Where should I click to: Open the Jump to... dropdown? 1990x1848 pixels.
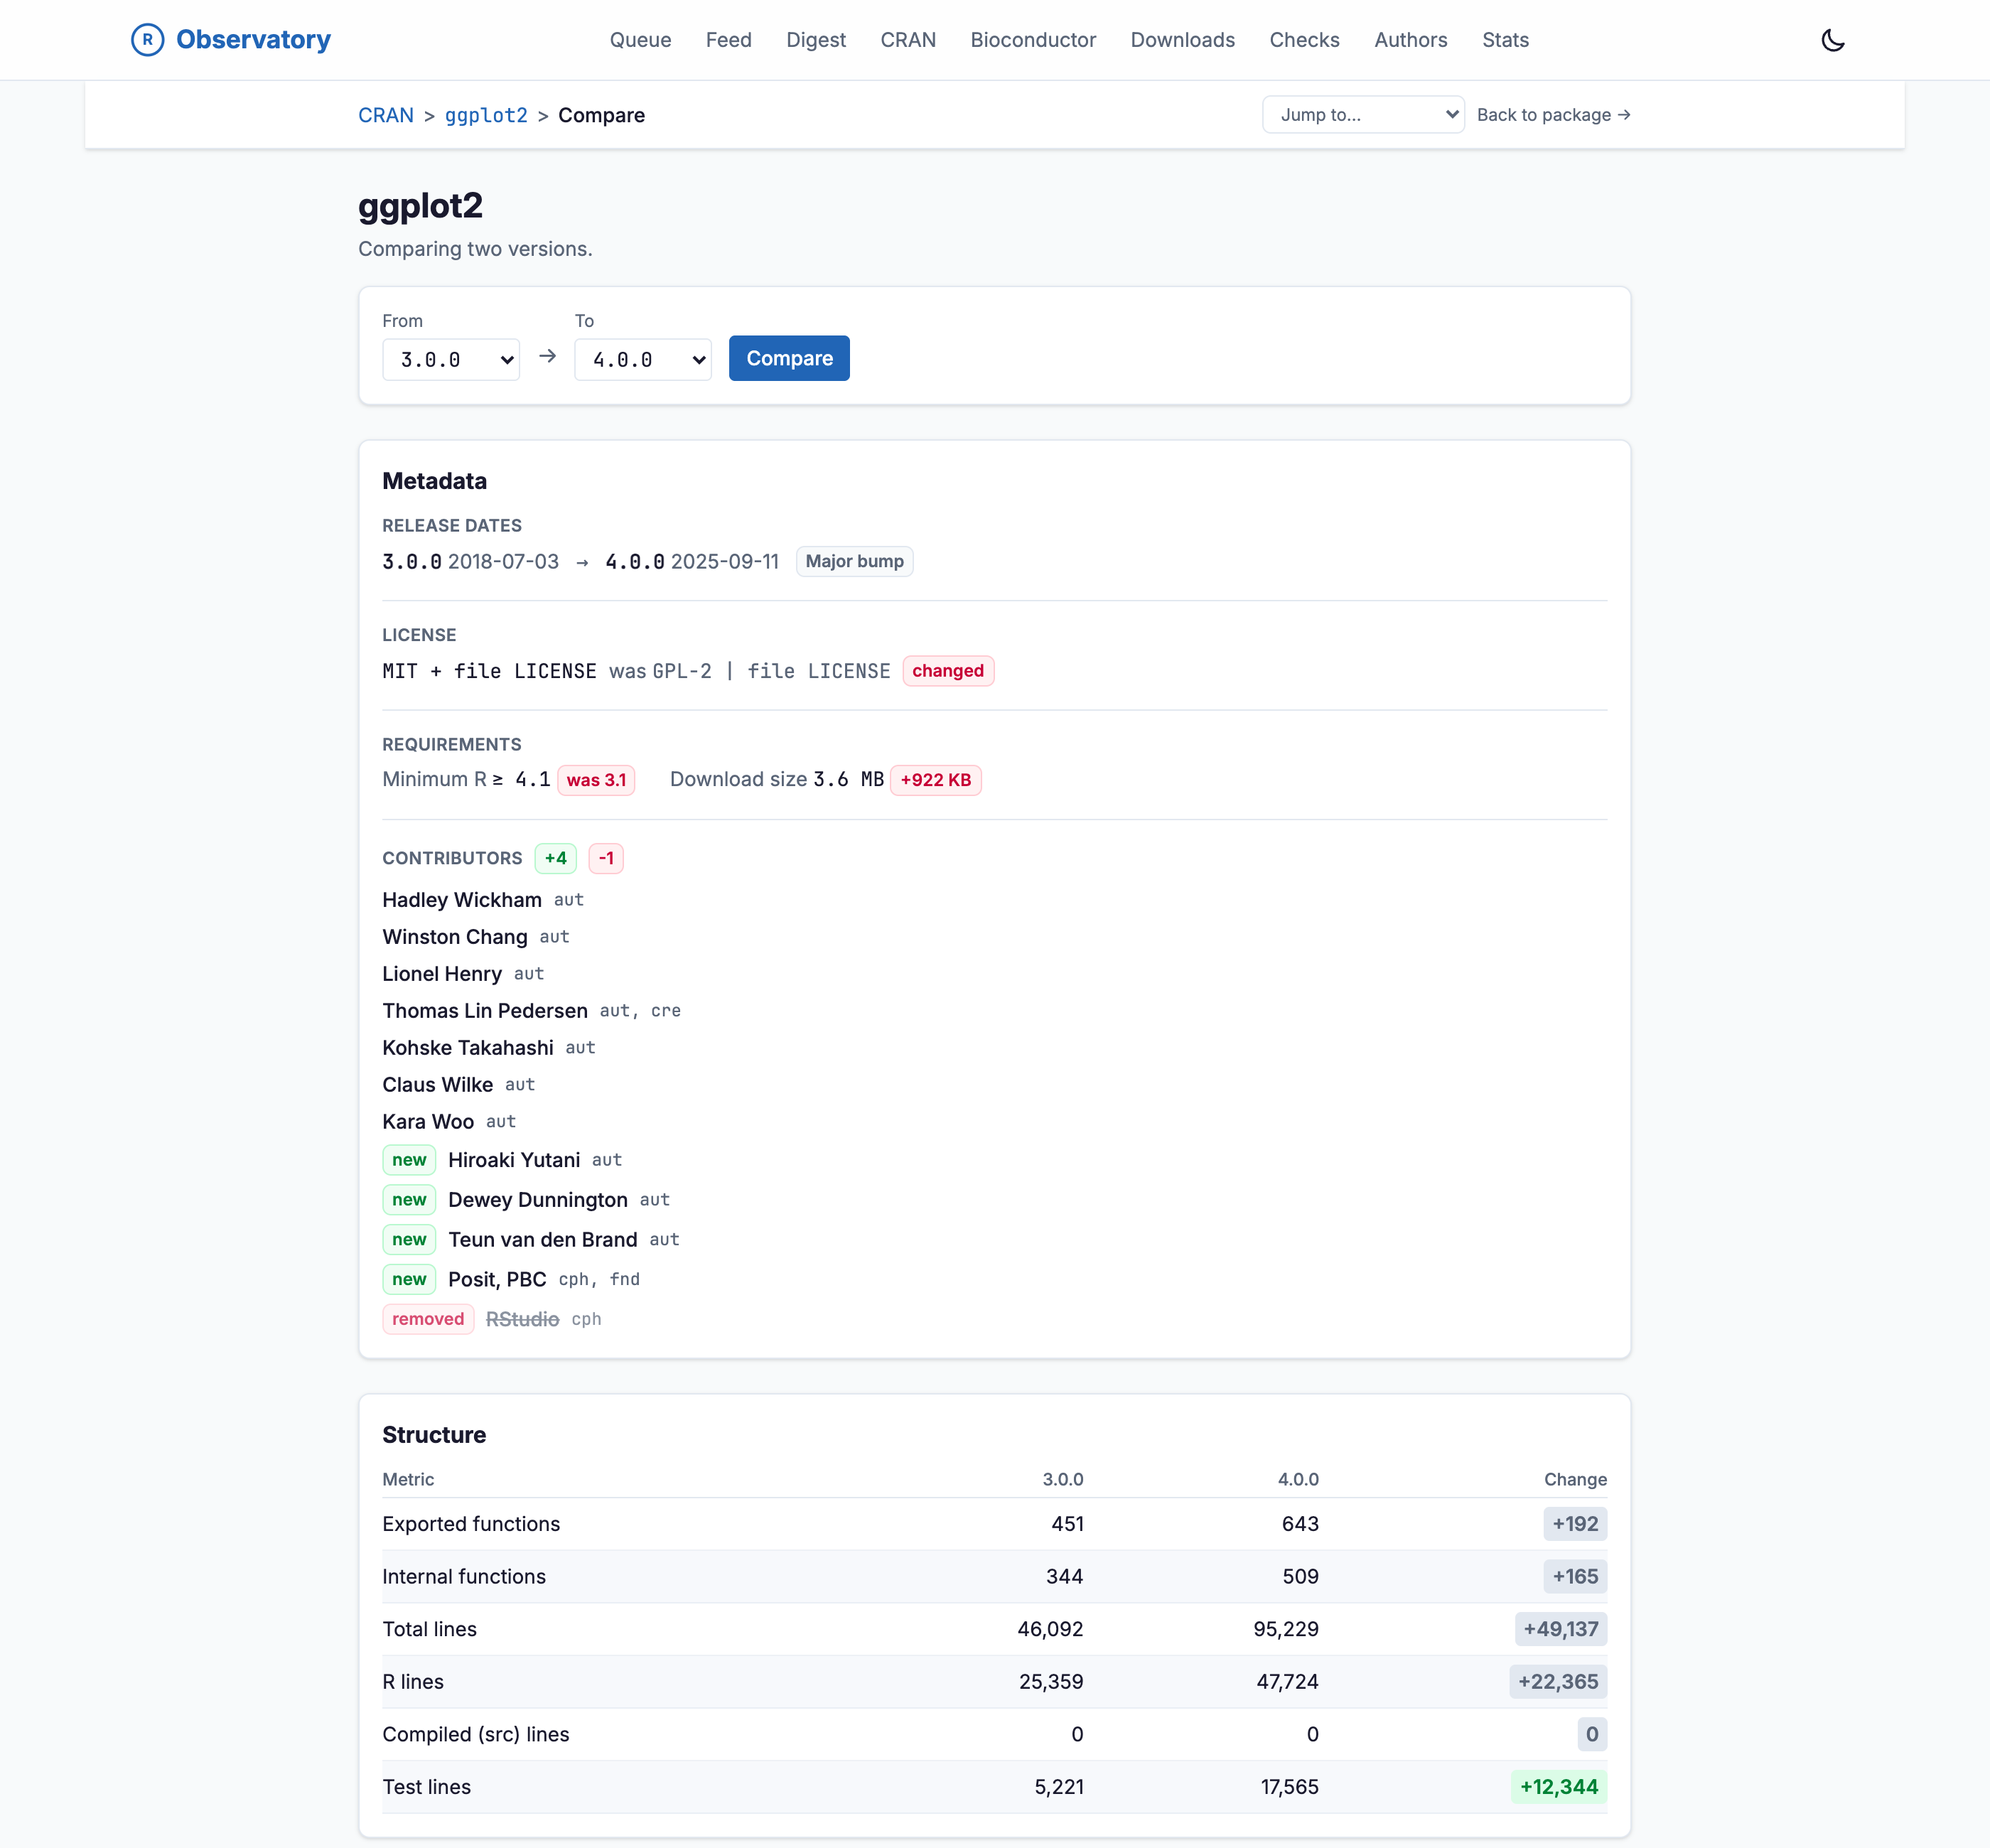coord(1363,115)
